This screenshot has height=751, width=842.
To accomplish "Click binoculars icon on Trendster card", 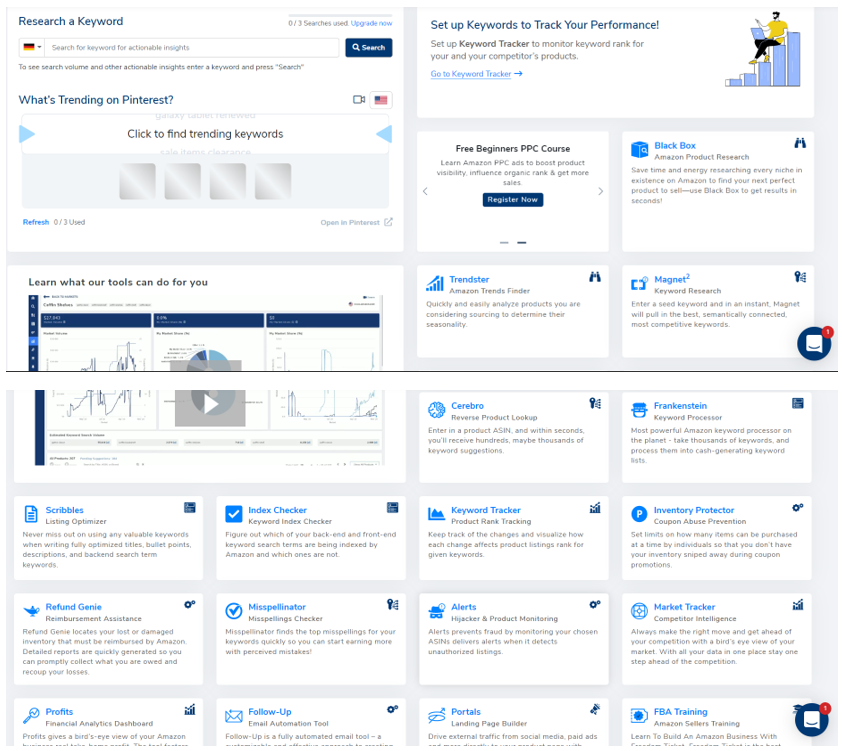I will 594,277.
